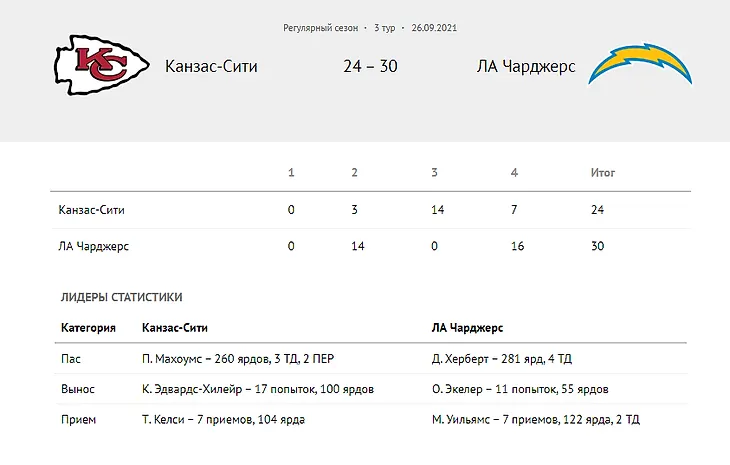The image size is (730, 465).
Task: Select the Регулярный сезон label
Action: click(x=321, y=28)
